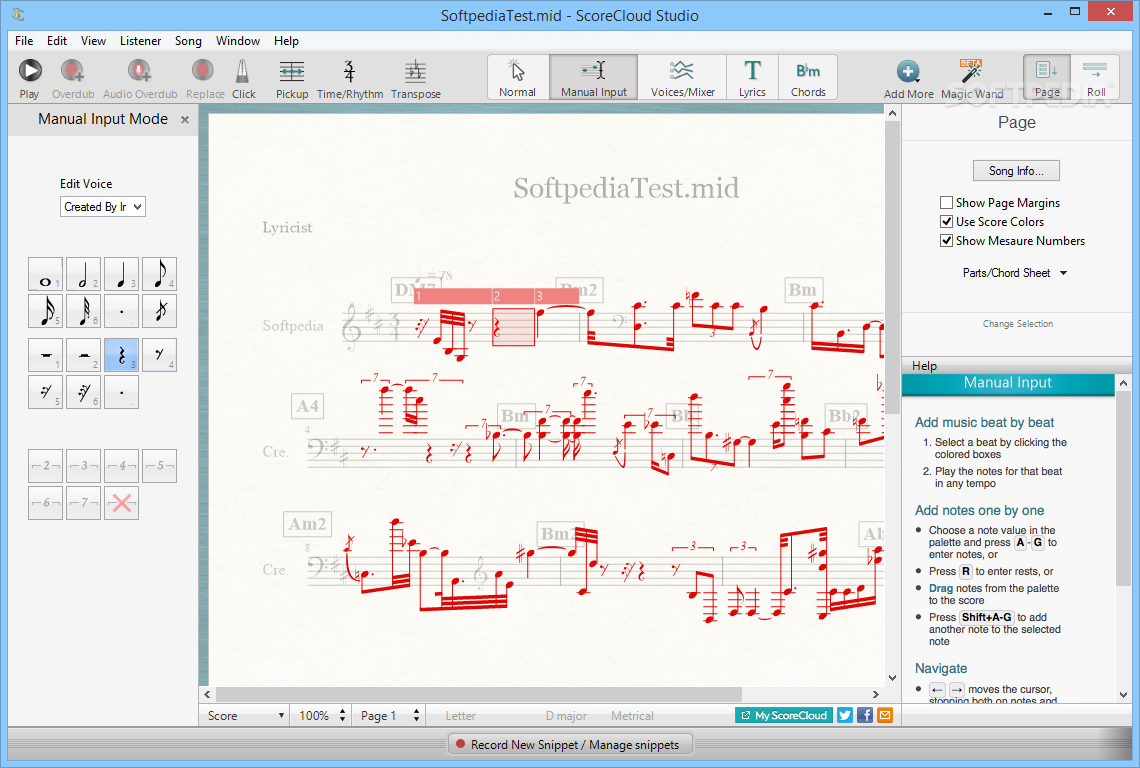Toggle the Click metronome icon
Screen dimensions: 1140x768
pos(243,71)
